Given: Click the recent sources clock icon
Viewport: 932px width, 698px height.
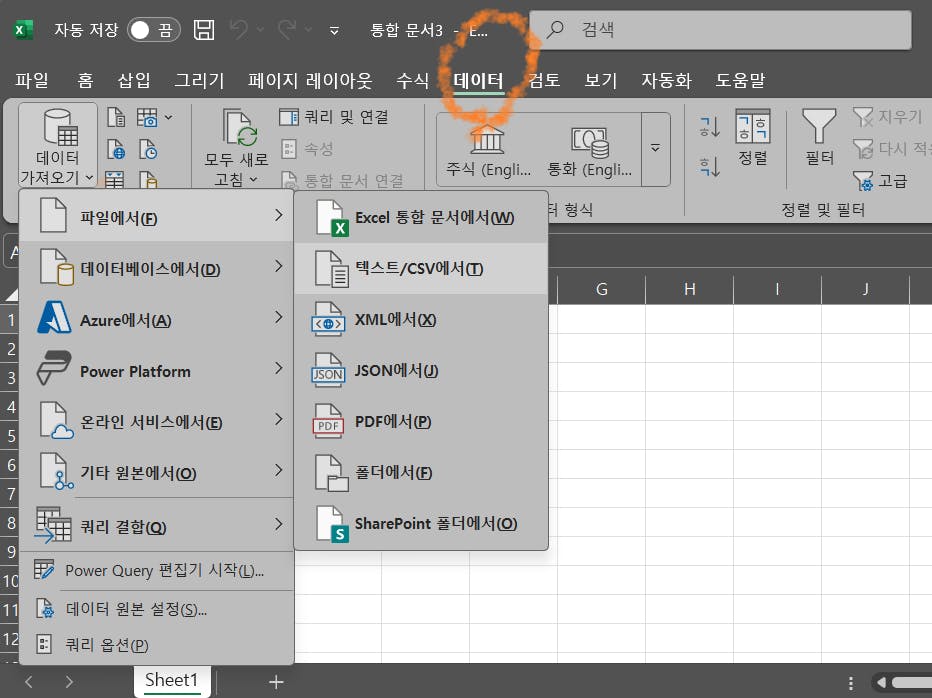Looking at the screenshot, I should (147, 149).
